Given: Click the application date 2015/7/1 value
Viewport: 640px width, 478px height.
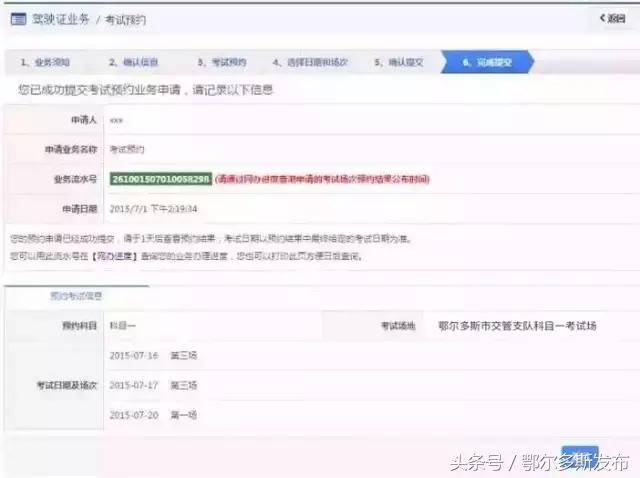Looking at the screenshot, I should [153, 209].
